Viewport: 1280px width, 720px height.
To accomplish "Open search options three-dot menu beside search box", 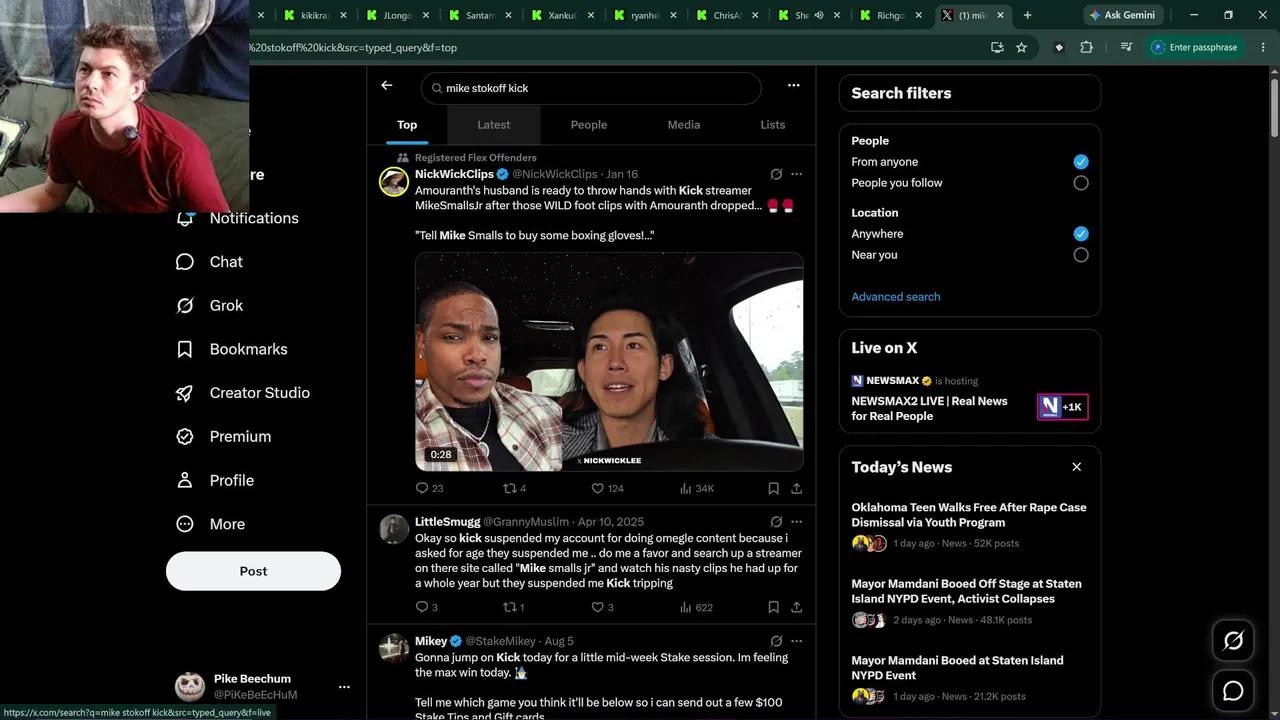I will 793,86.
